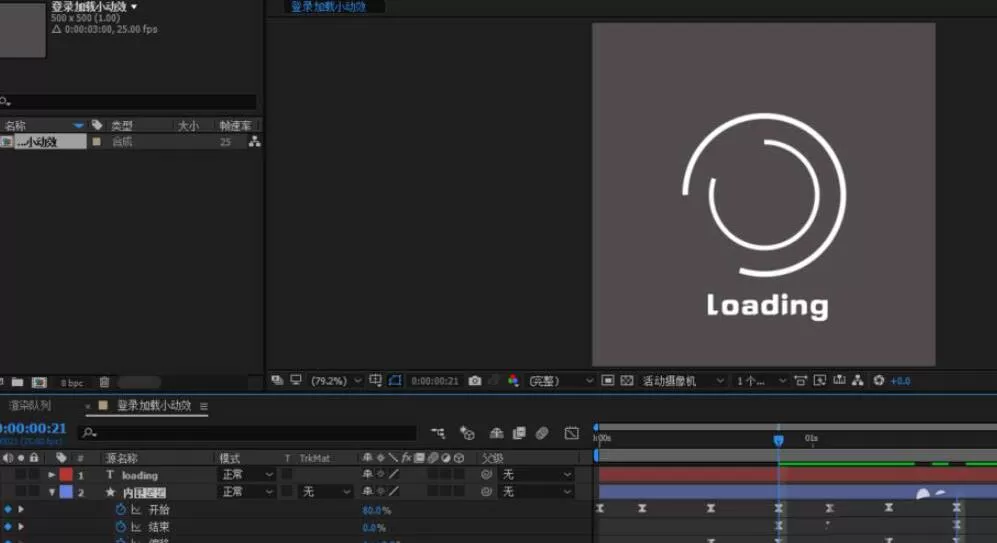Toggle hide shy layers icon in timeline
The image size is (997, 543).
(497, 433)
